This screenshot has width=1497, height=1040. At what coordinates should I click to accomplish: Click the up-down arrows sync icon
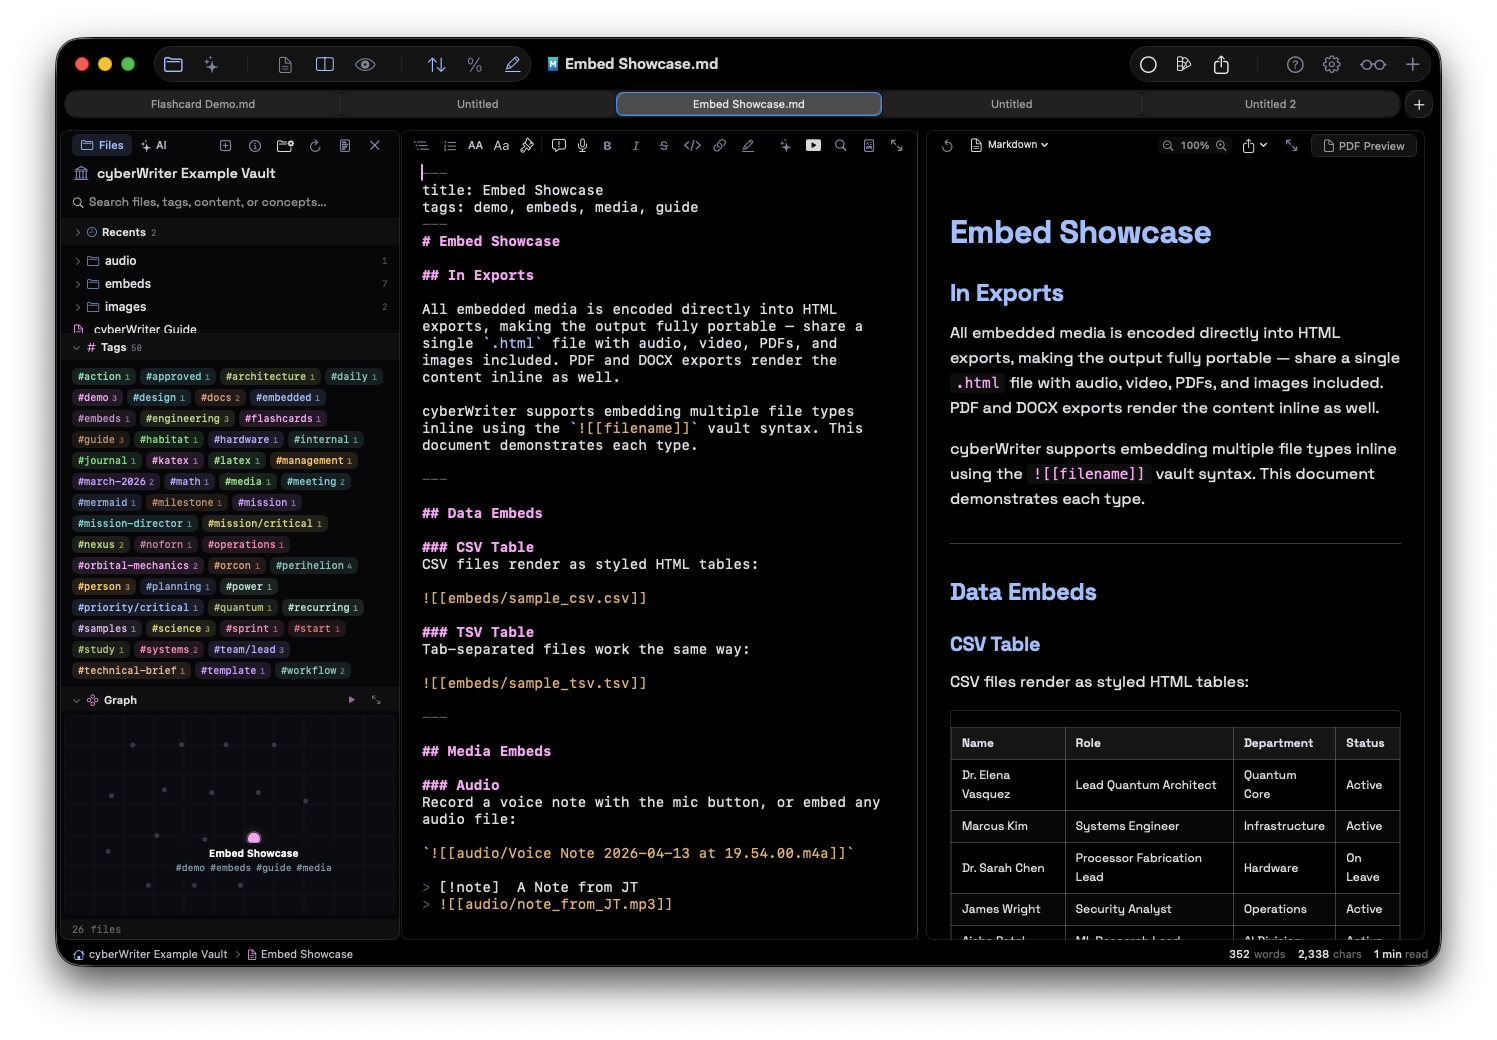pos(437,64)
